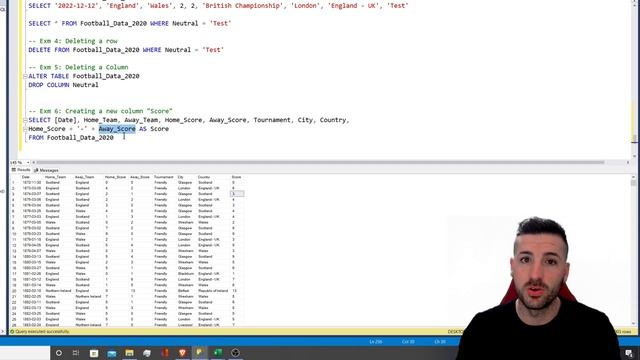This screenshot has width=640, height=360.
Task: Click the highlighted Away_Score text in editor
Action: coord(117,129)
